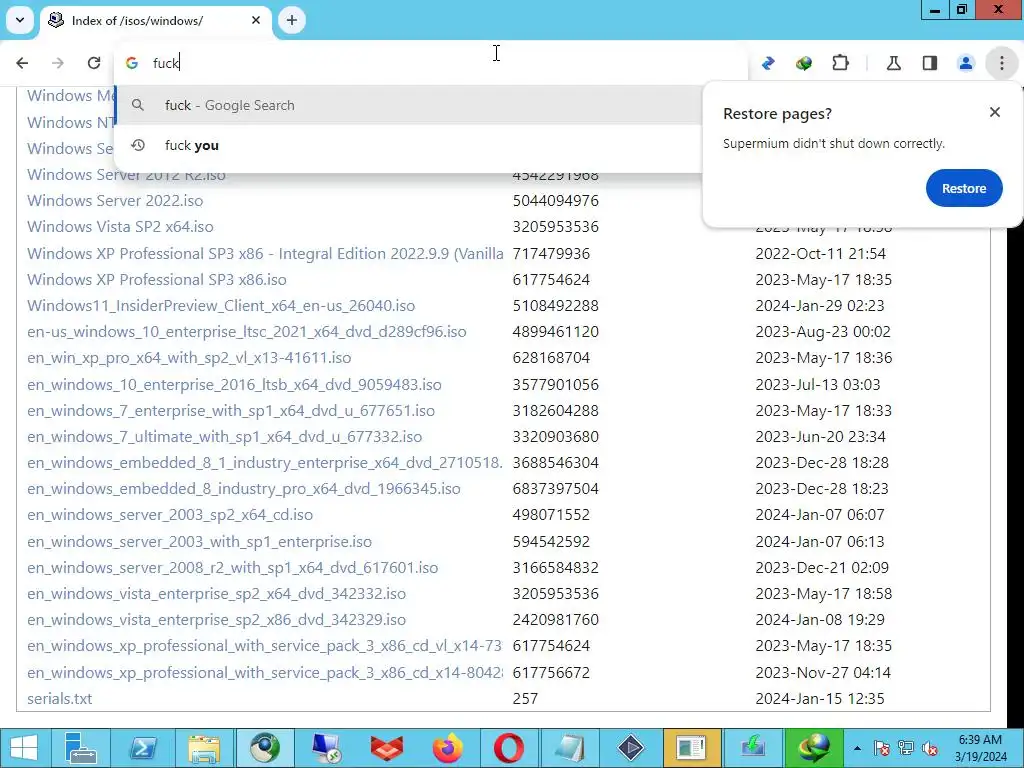The image size is (1024, 768).
Task: Select the Google Search suggestion row
Action: pos(409,105)
